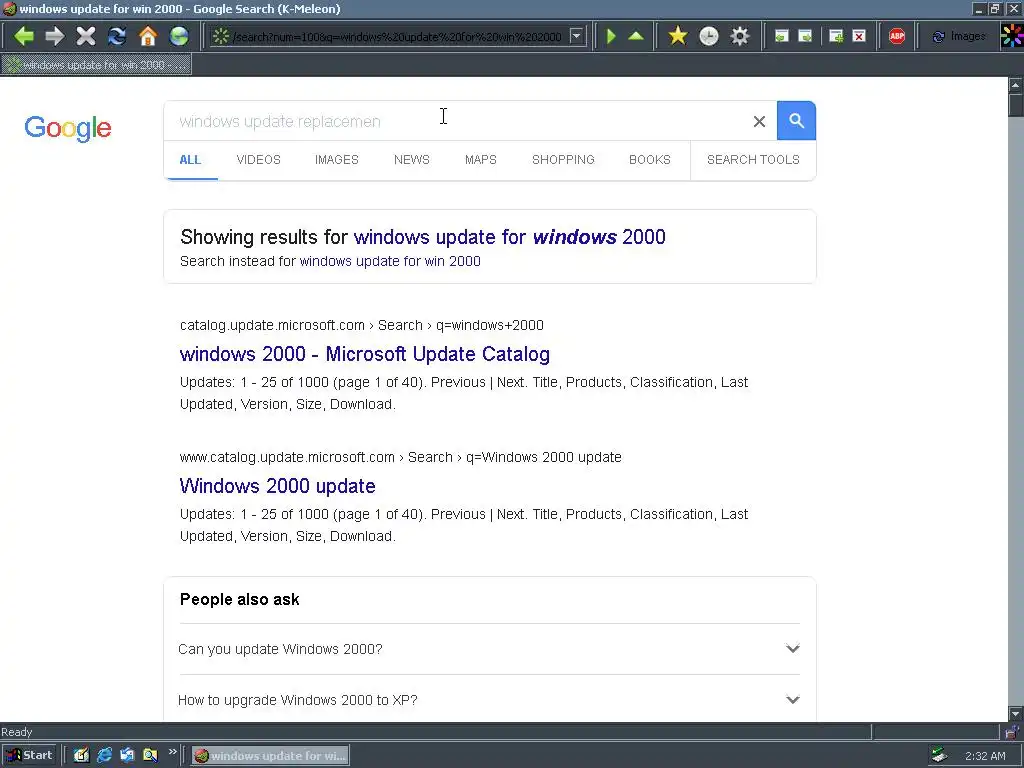The height and width of the screenshot is (768, 1024).
Task: Launch Internet Explorer from quick launch
Action: pos(104,756)
